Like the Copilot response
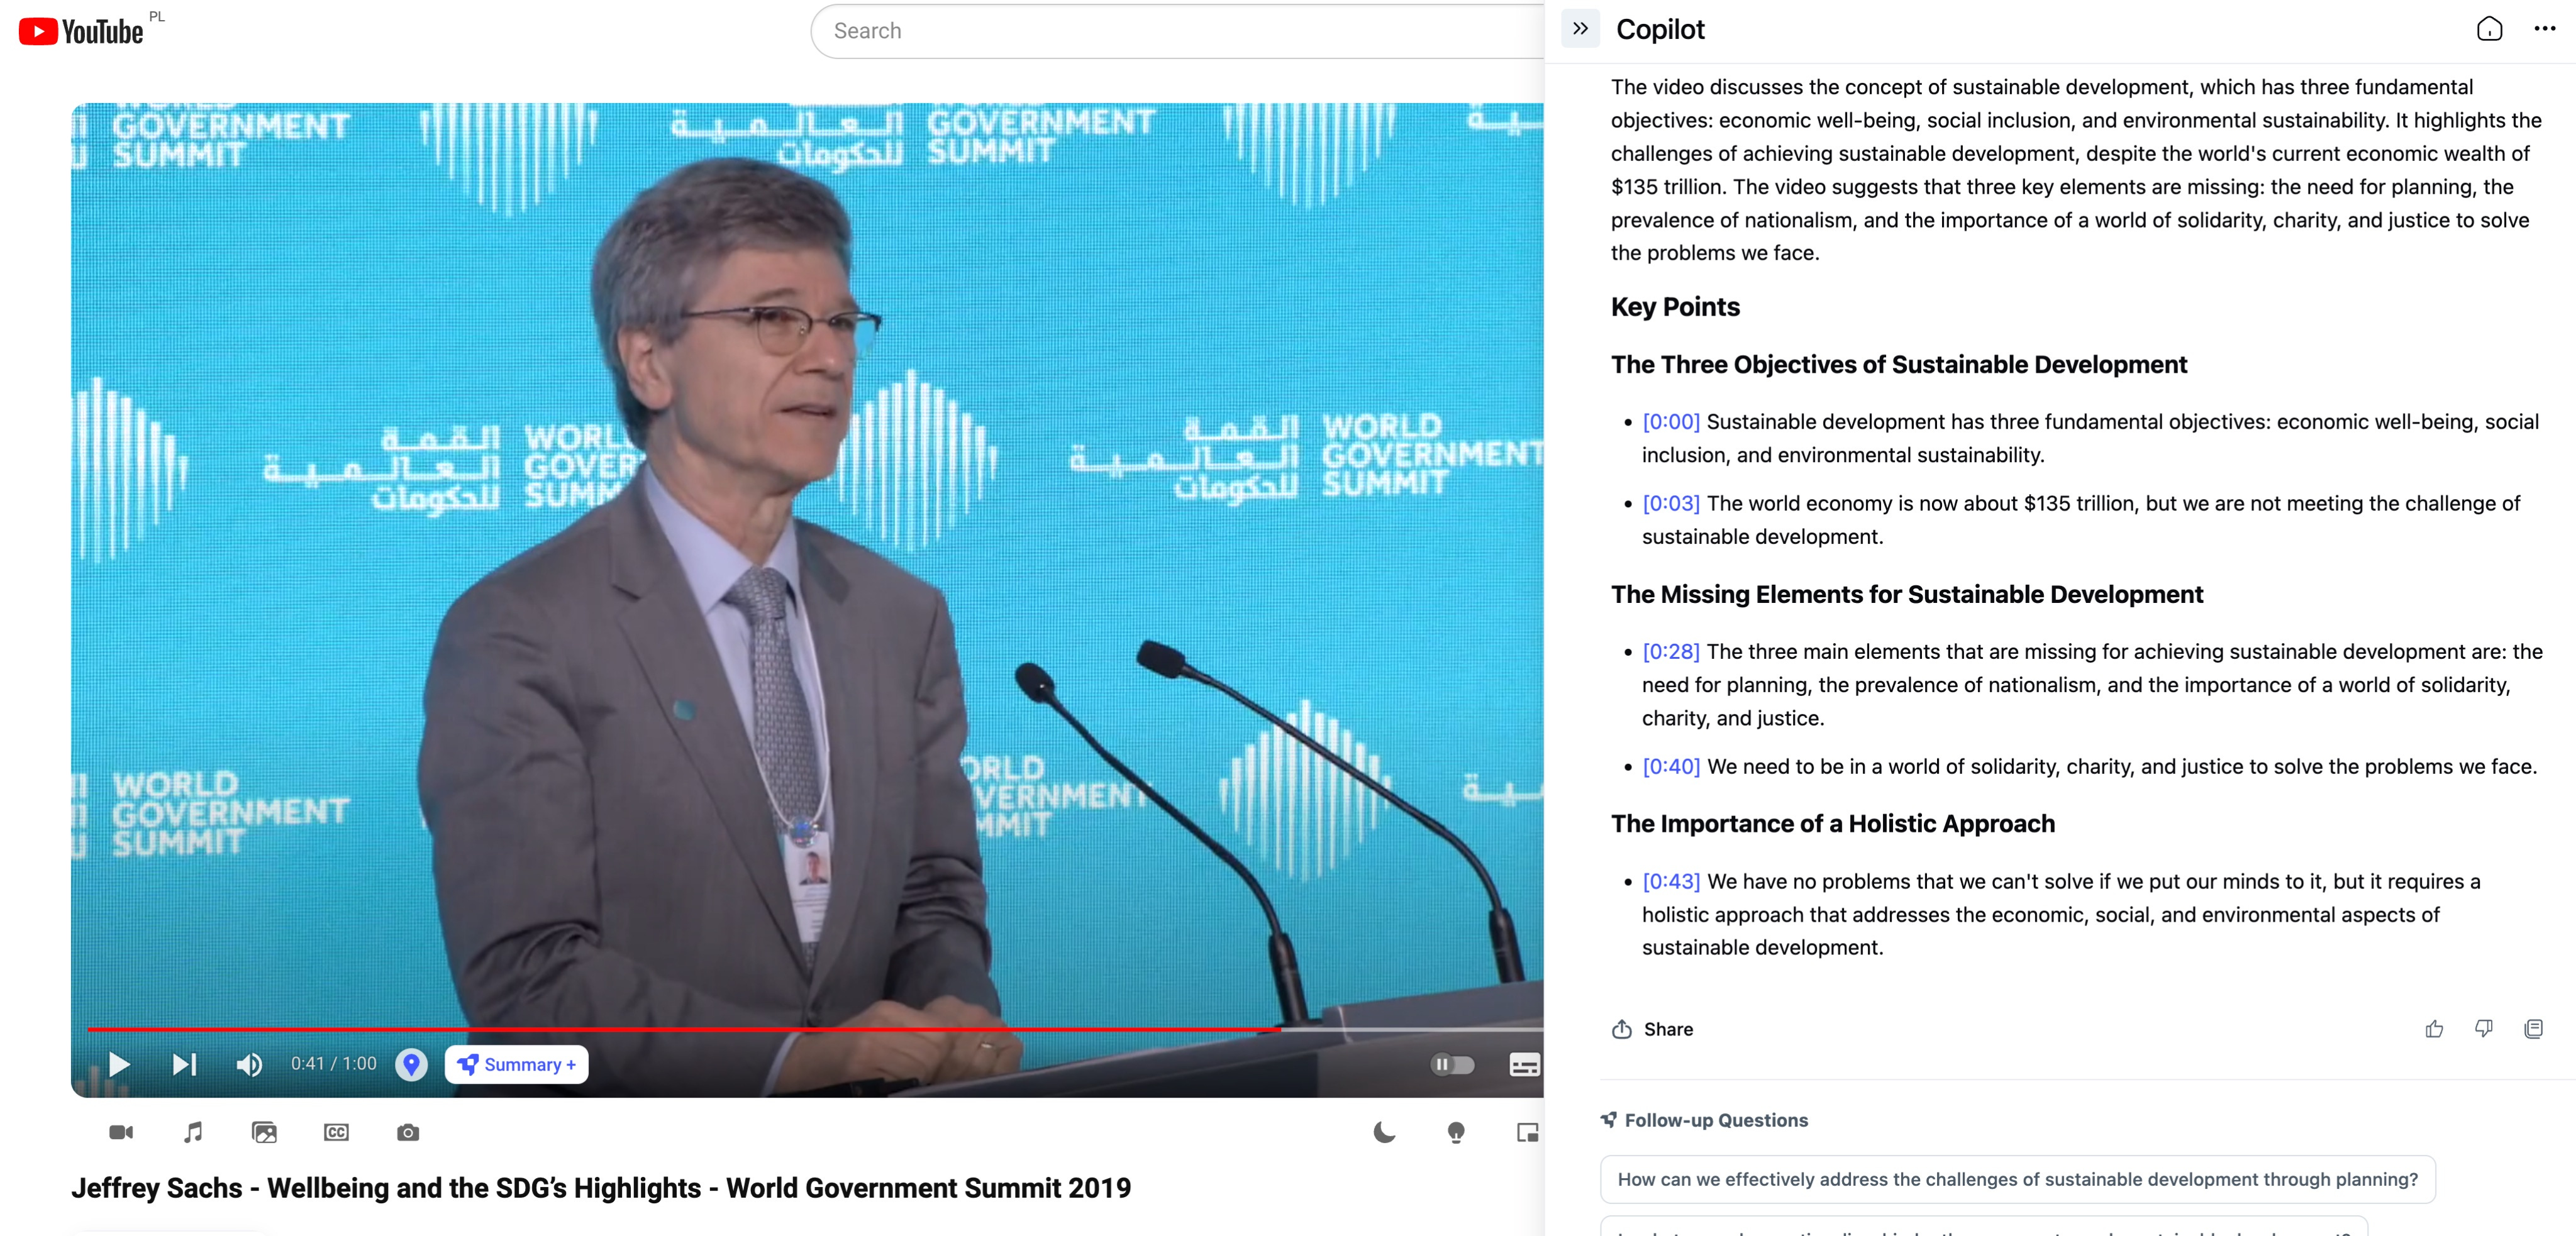 pos(2434,1029)
